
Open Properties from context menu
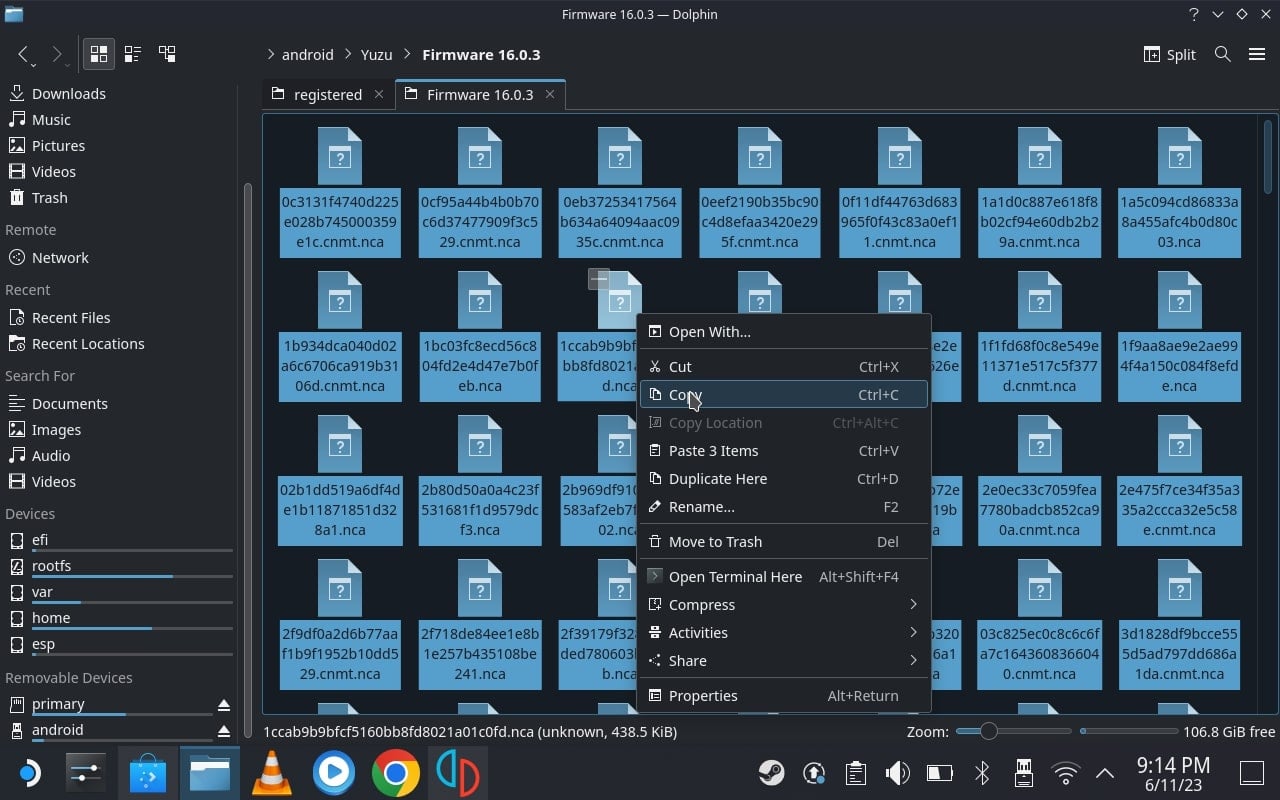[784, 695]
